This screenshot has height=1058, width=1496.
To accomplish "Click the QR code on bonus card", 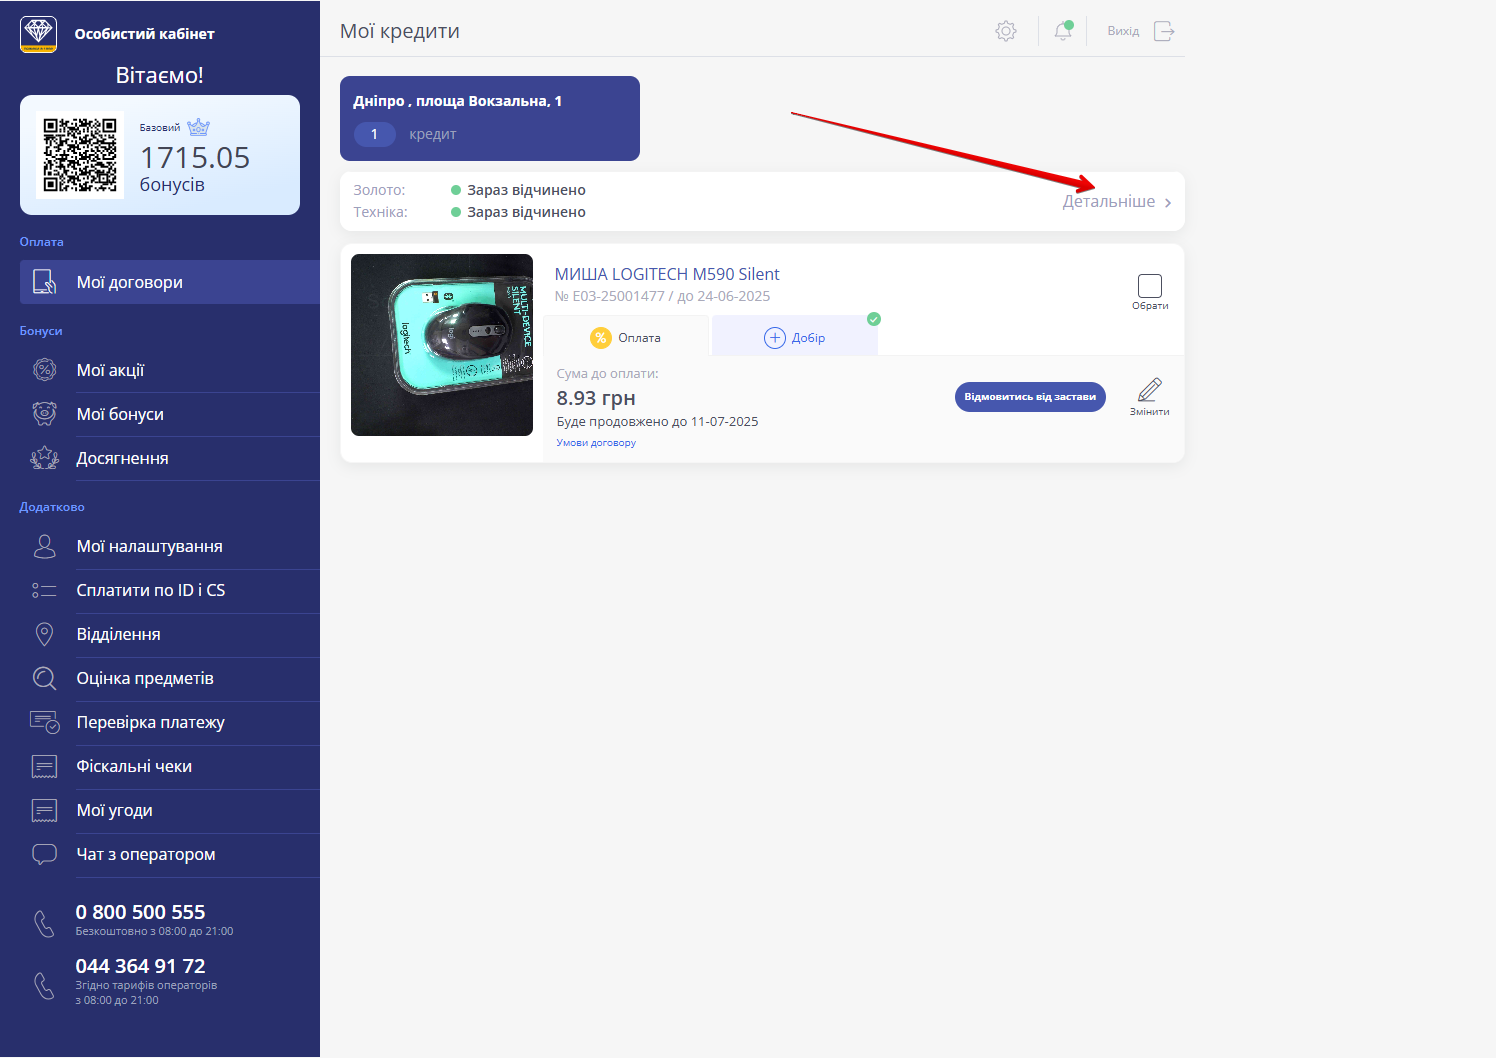I will pyautogui.click(x=80, y=155).
